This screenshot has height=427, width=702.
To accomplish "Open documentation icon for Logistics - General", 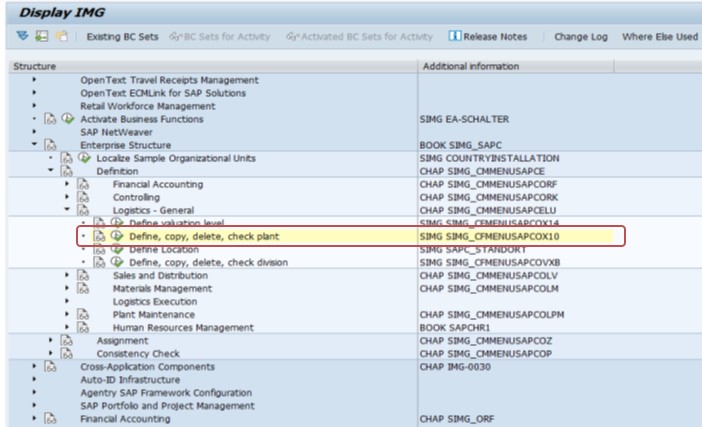I will [x=83, y=210].
